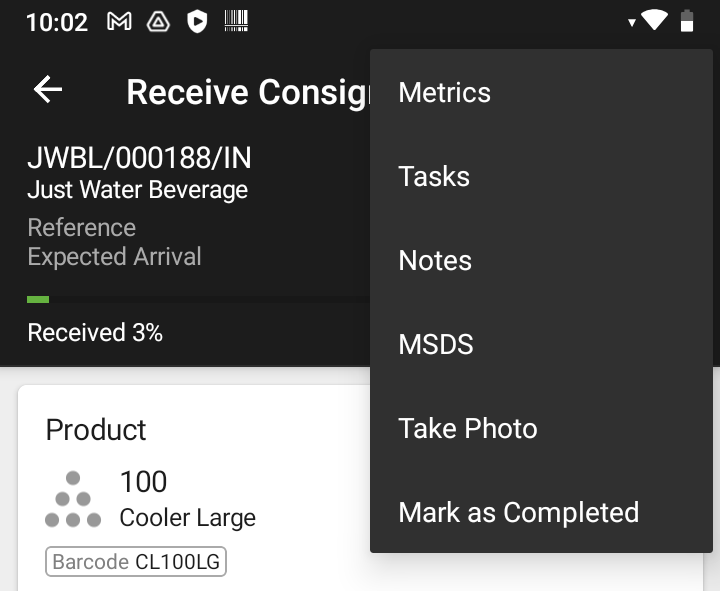This screenshot has width=720, height=591.
Task: Tap the back arrow icon
Action: (48, 90)
